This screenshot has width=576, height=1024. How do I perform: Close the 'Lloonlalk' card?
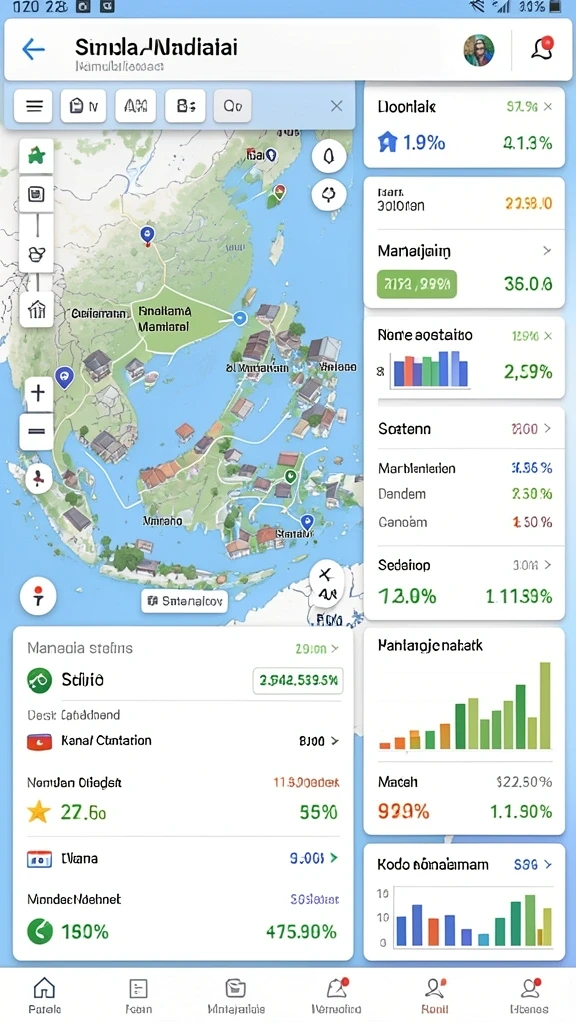pos(548,106)
